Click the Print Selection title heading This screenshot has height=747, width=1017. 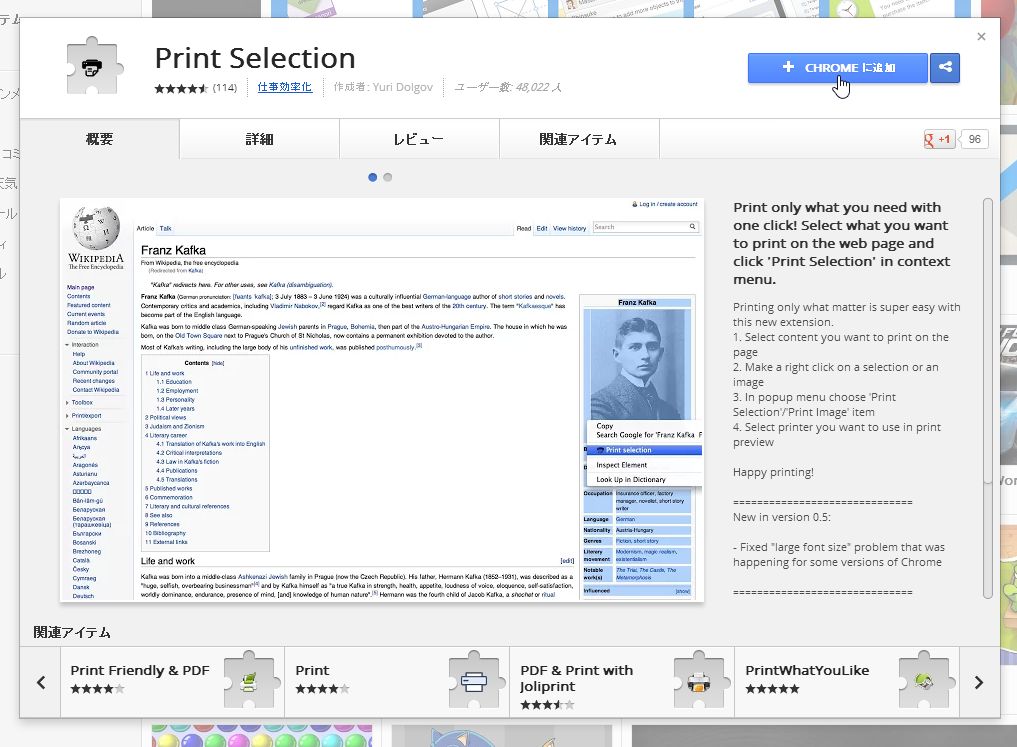255,58
